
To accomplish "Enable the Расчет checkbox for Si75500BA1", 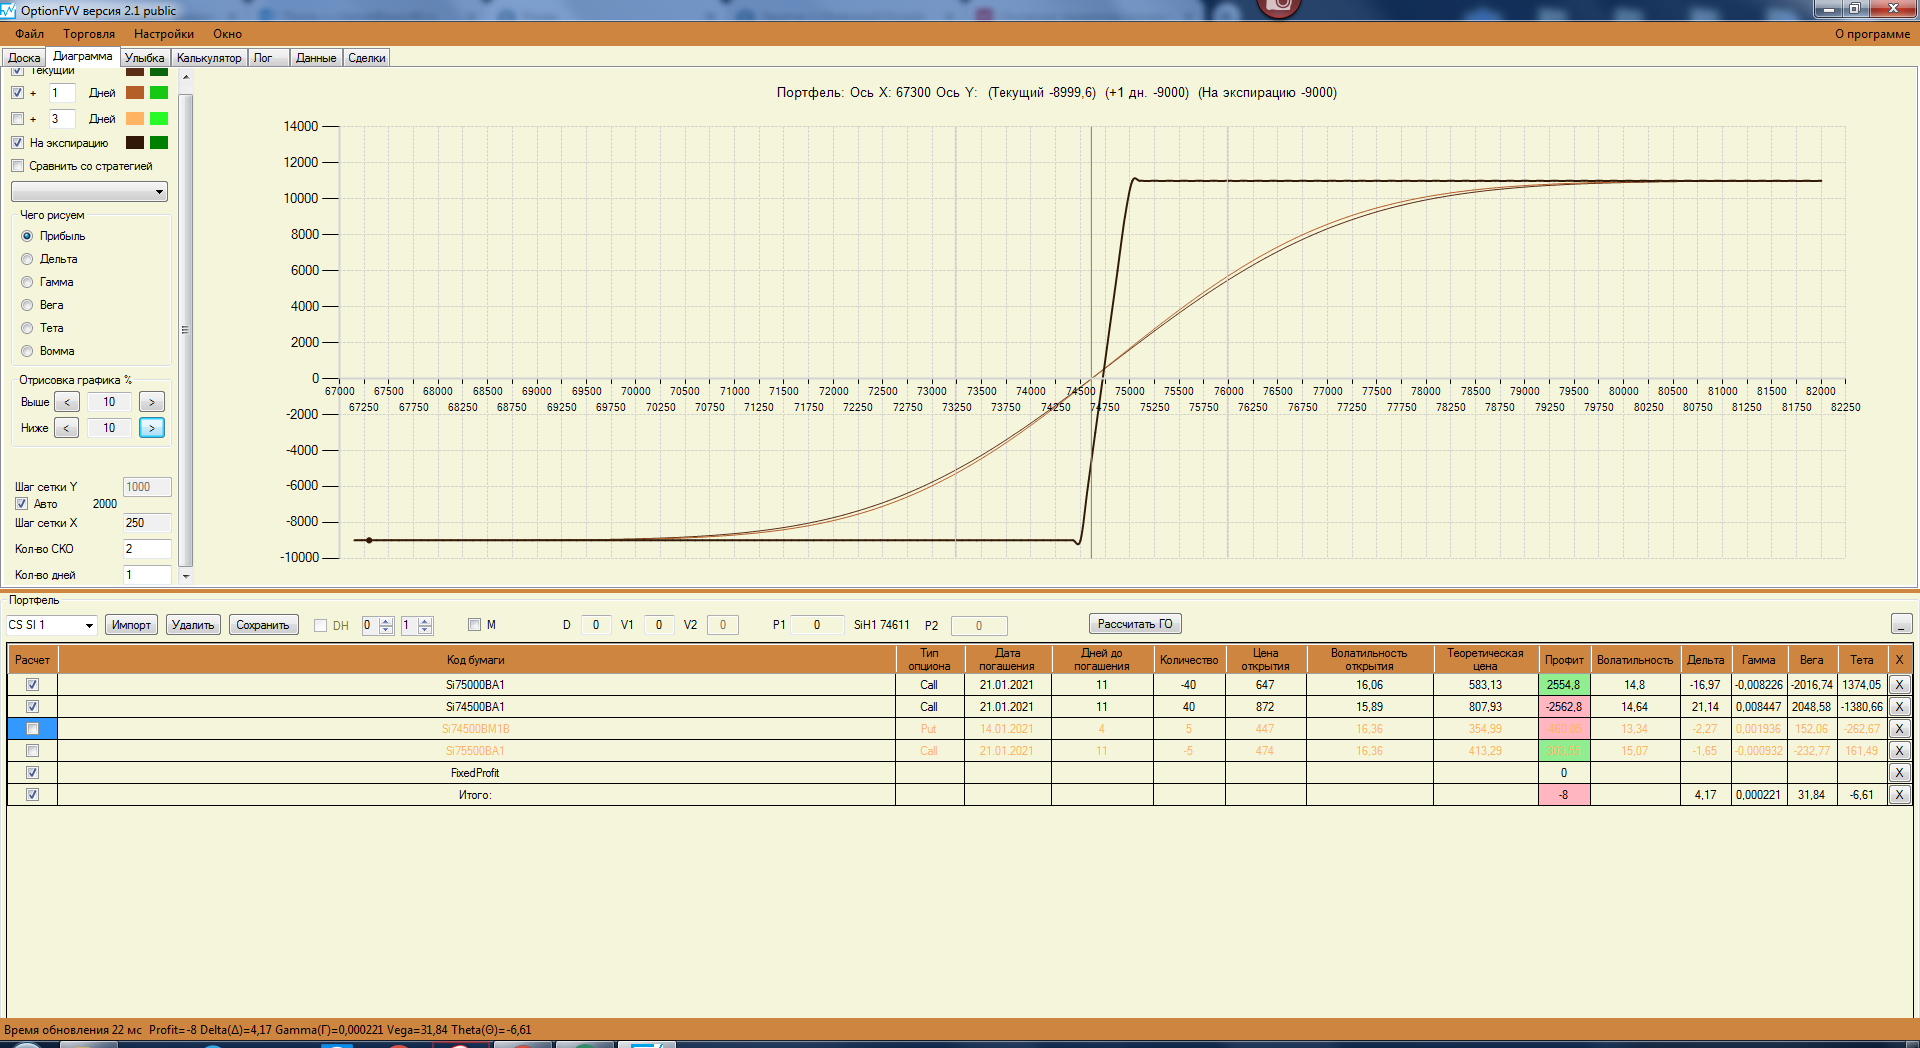I will (x=32, y=751).
